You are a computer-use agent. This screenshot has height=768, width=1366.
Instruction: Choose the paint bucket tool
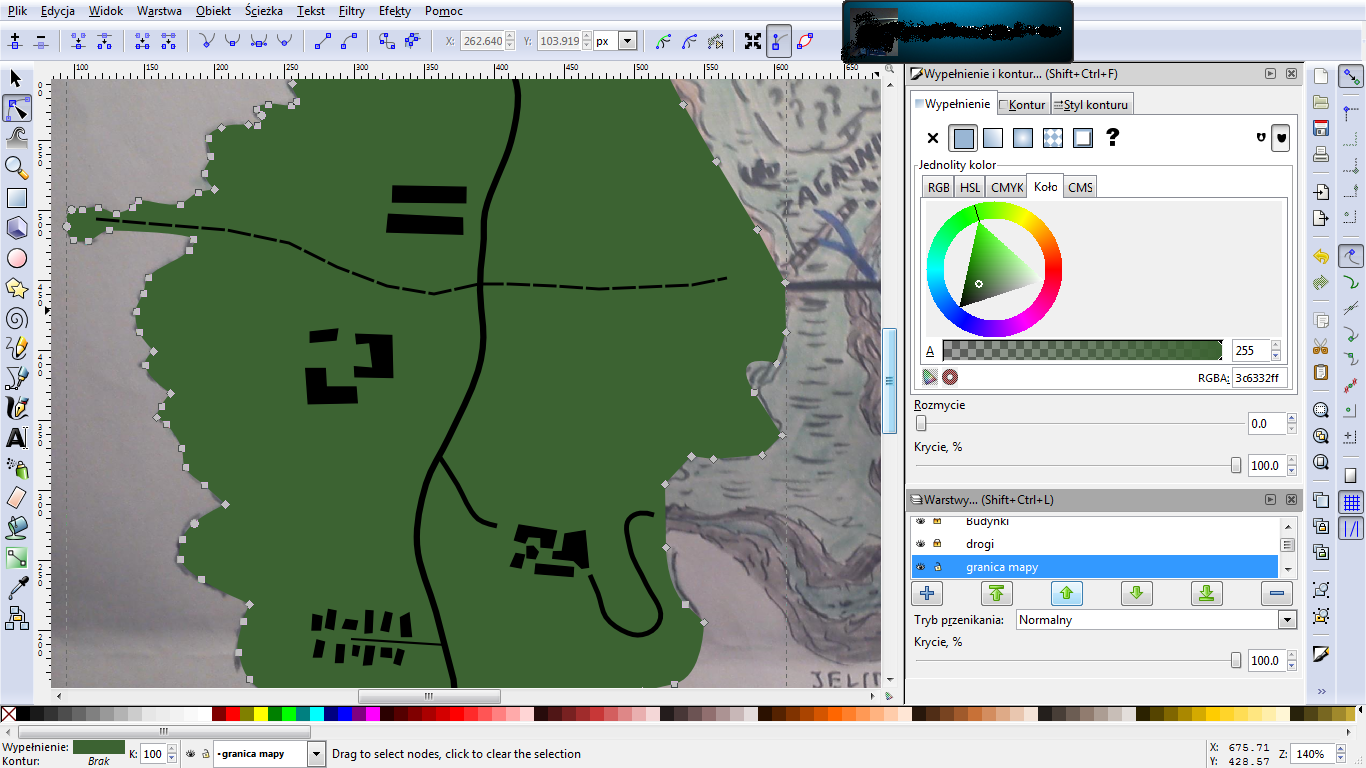[16, 528]
